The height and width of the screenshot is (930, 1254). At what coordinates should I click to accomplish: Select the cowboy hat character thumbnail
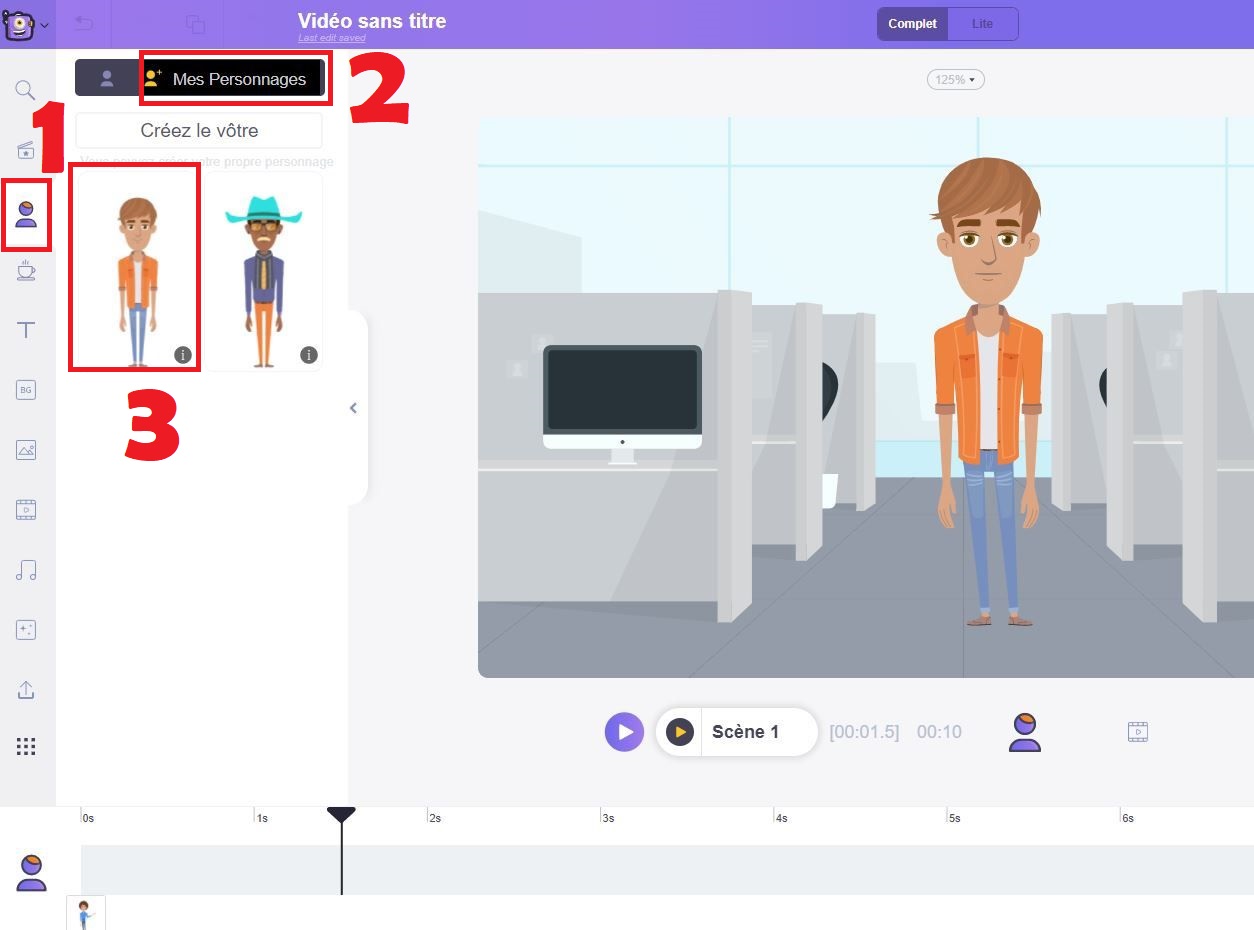(x=264, y=270)
